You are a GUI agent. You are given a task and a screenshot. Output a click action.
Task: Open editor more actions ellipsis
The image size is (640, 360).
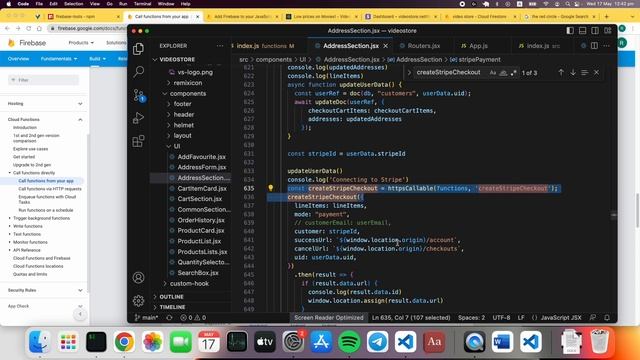point(606,46)
